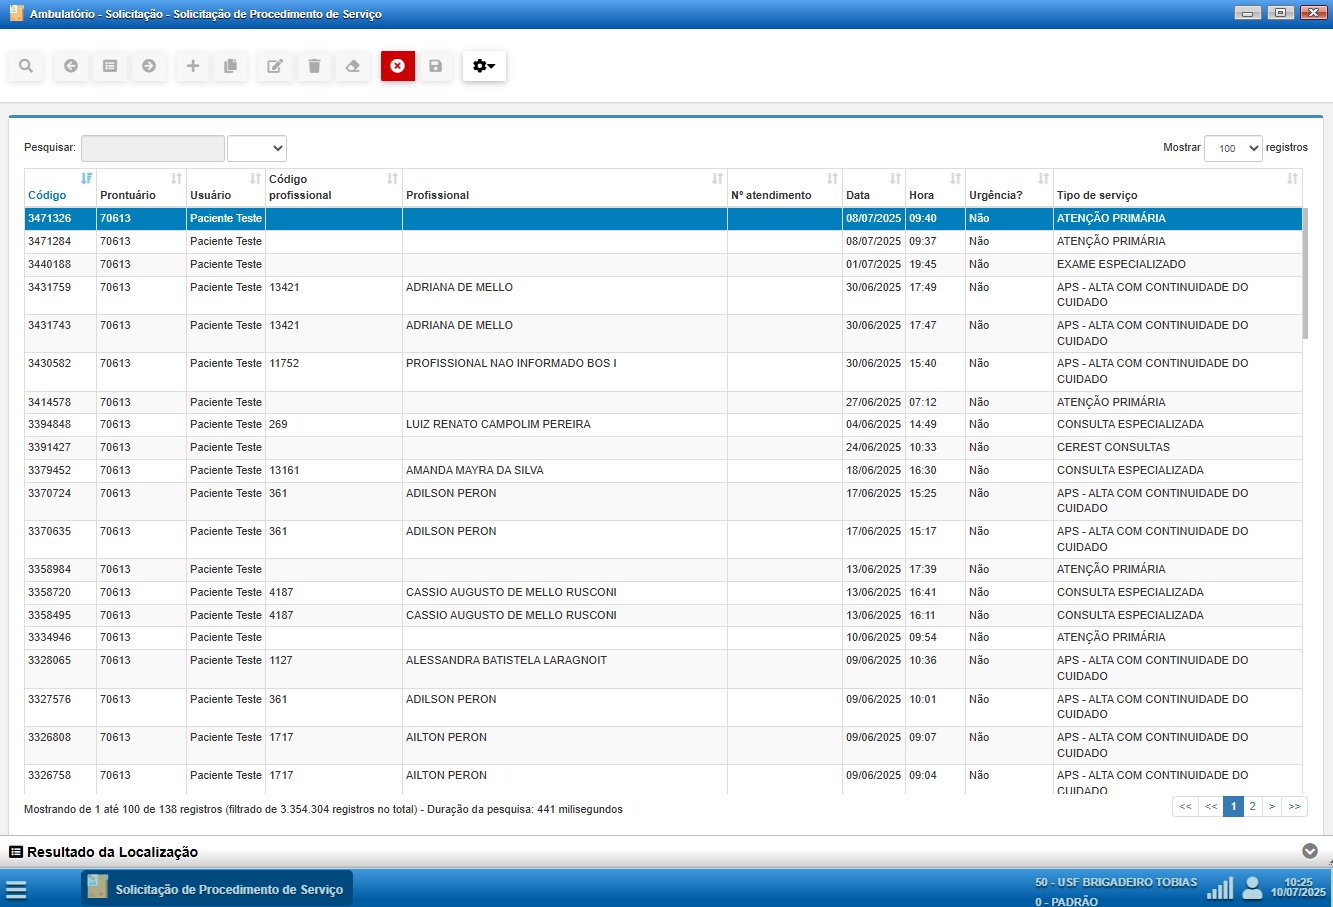Sort table by Profissional column header

[x=437, y=195]
